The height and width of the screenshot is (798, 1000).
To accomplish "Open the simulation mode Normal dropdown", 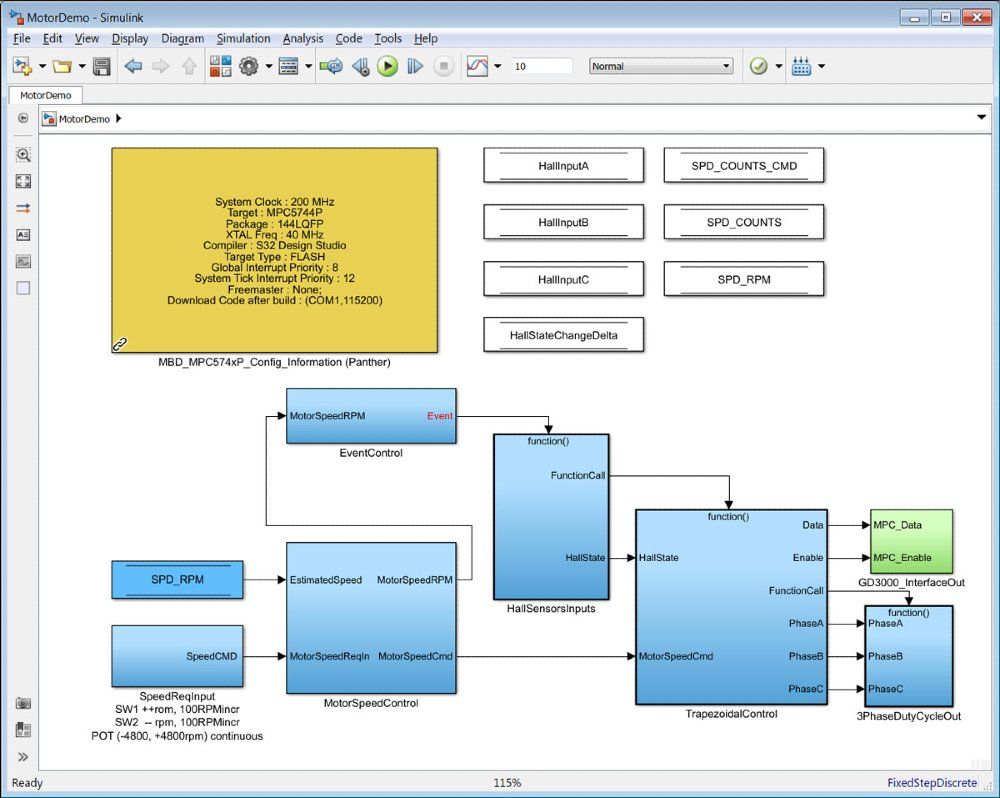I will click(x=661, y=66).
